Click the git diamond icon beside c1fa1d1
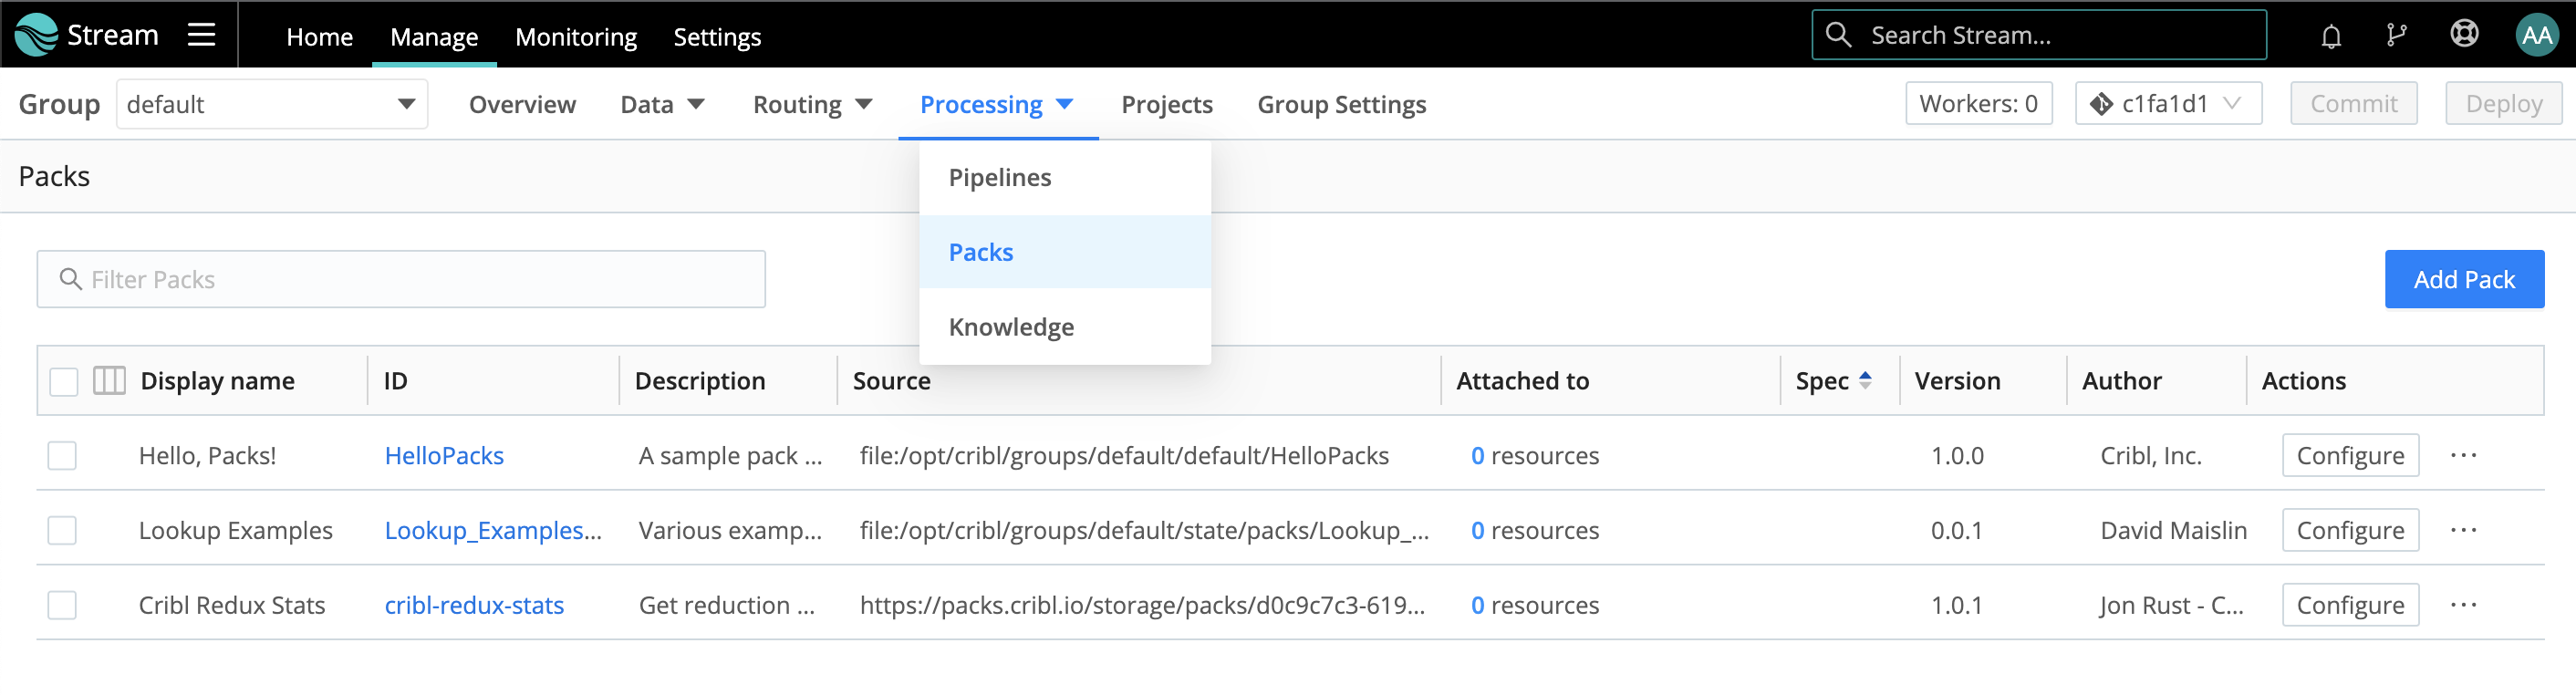 coord(2101,104)
